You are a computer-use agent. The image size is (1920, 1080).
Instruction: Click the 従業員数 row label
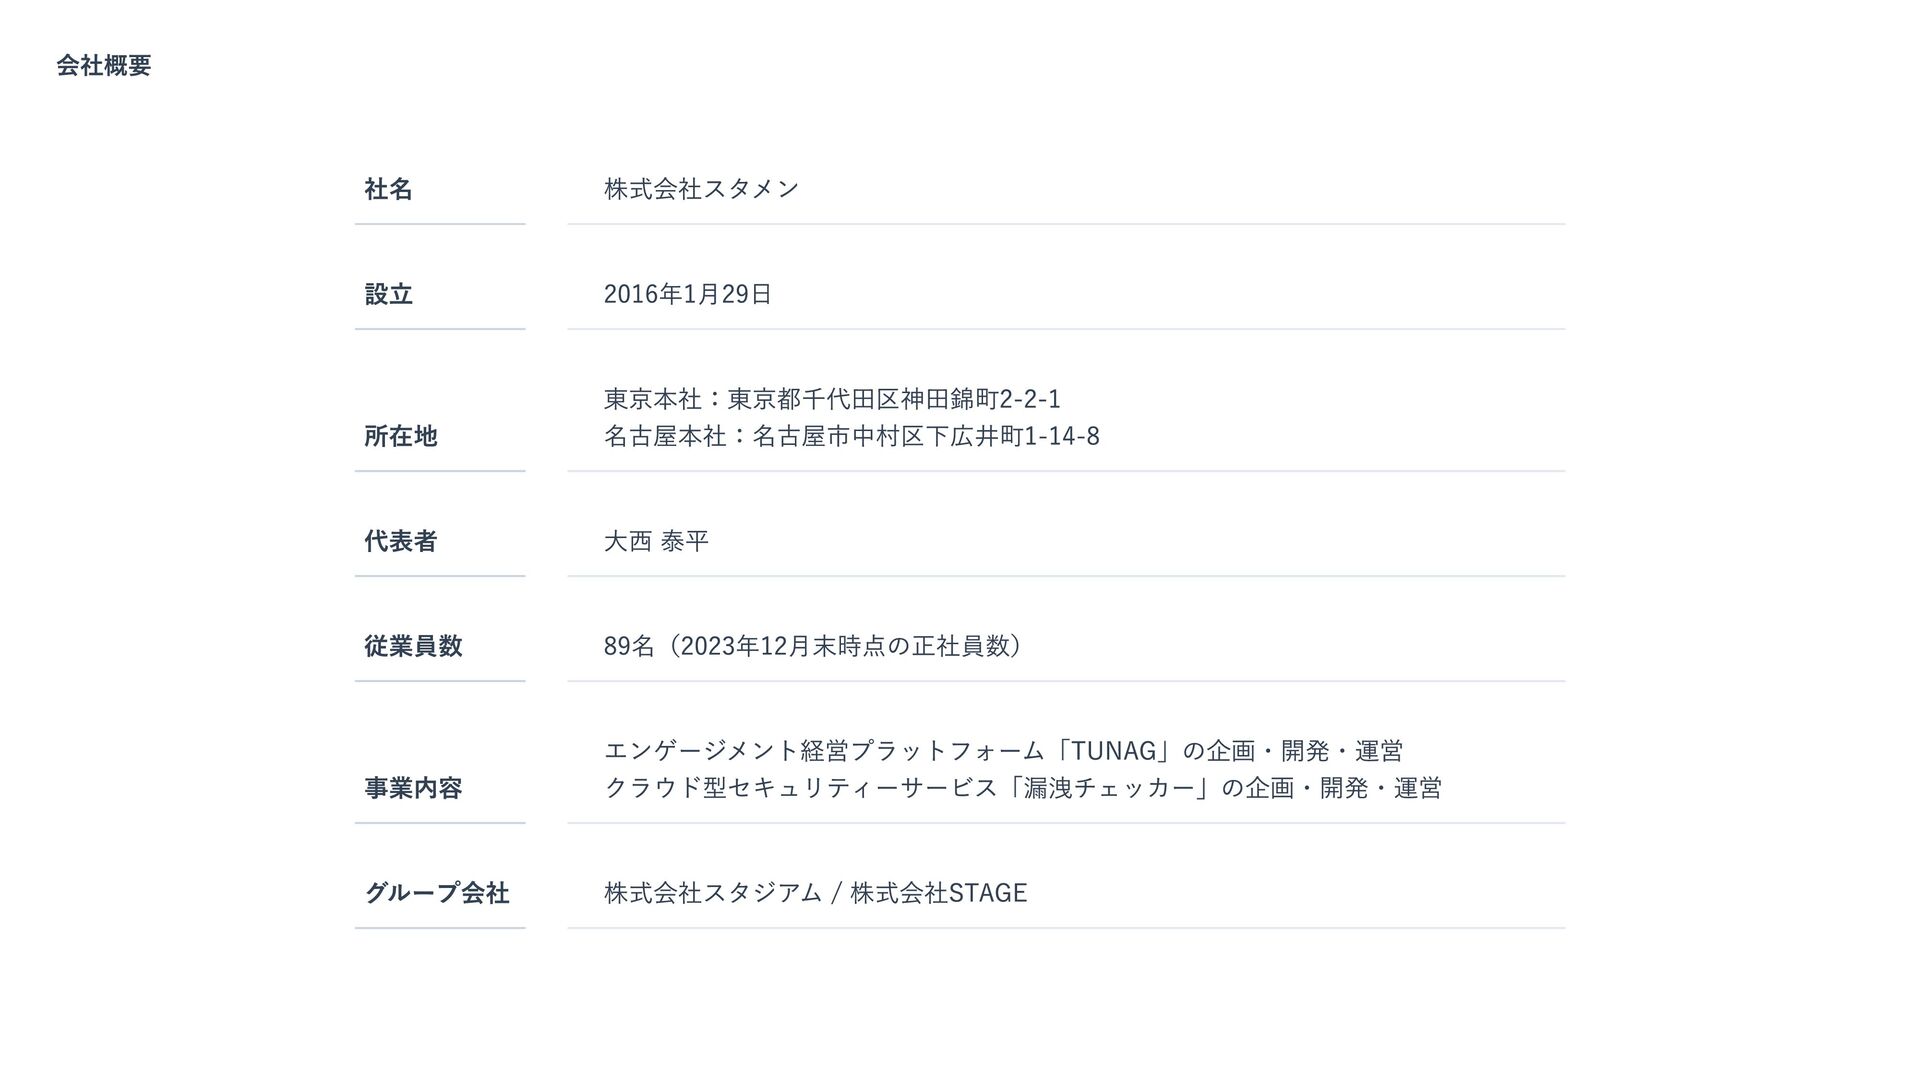pyautogui.click(x=413, y=646)
